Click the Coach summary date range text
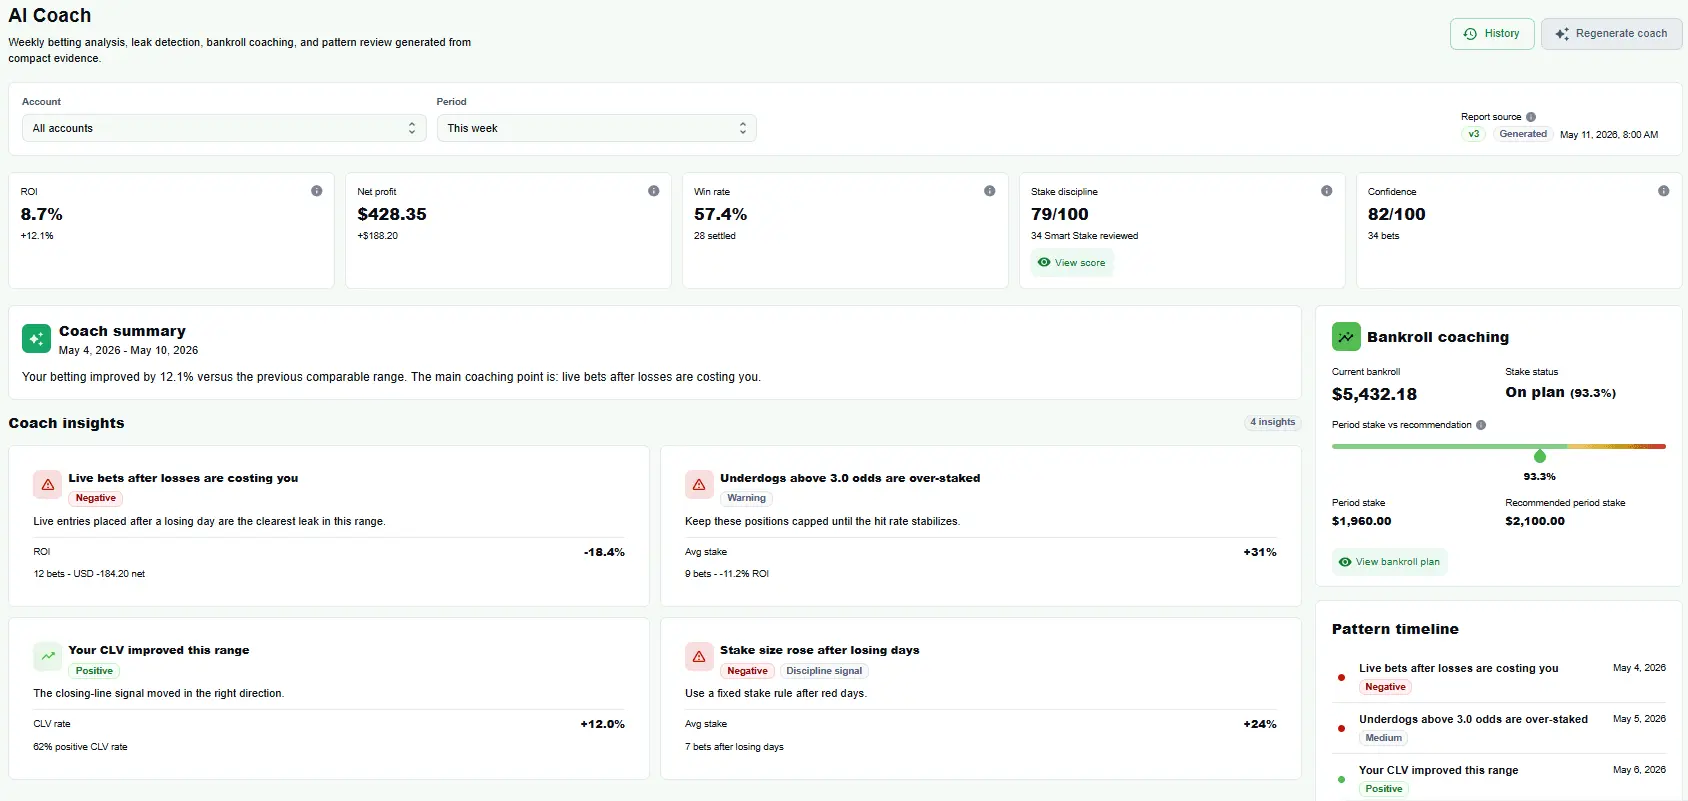 point(128,350)
